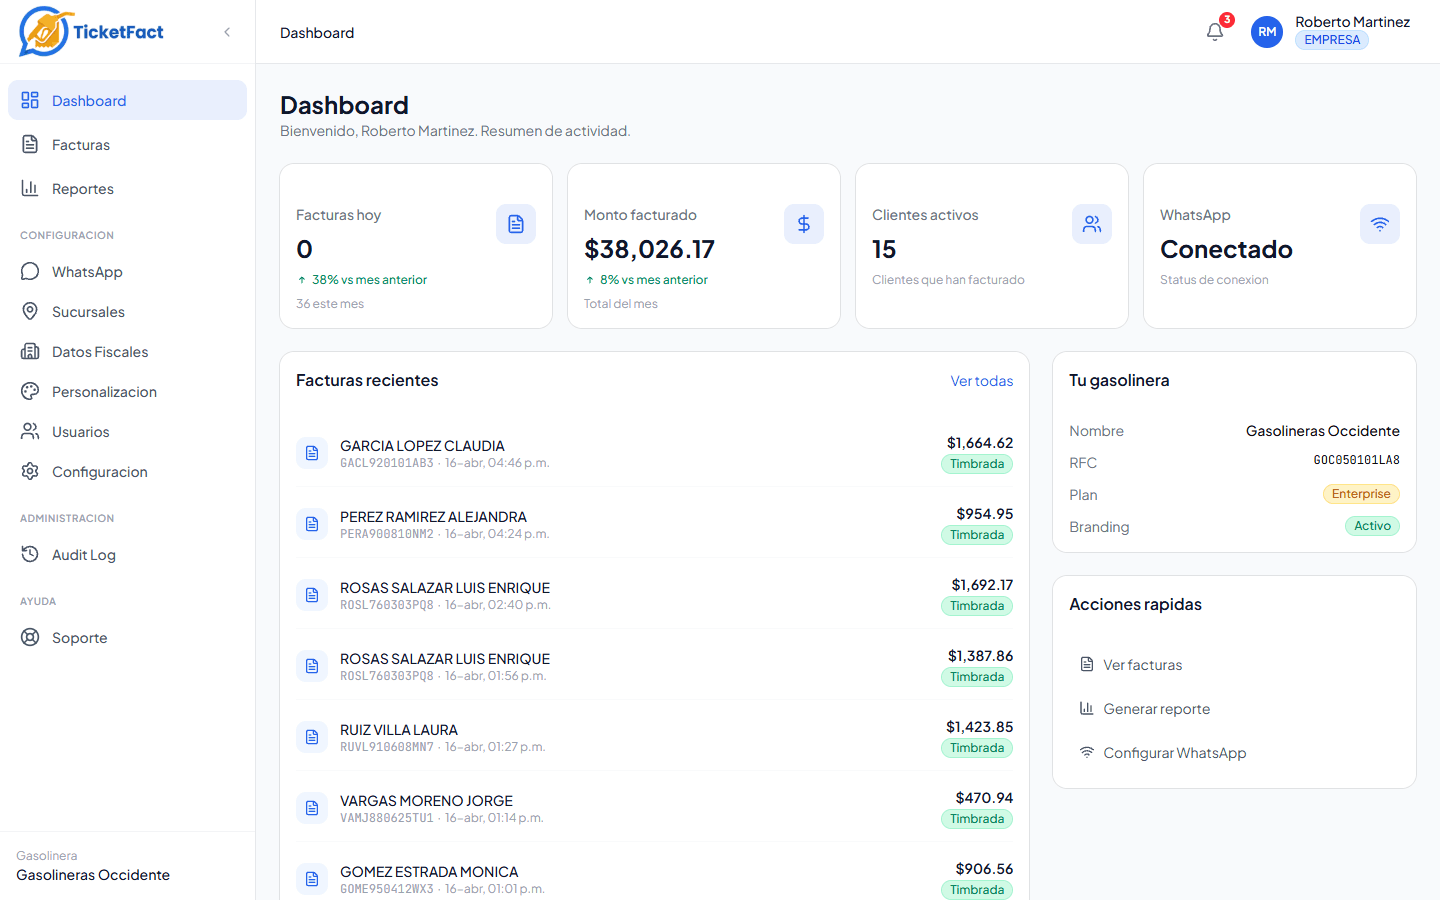Viewport: 1440px width, 900px height.
Task: Click the Ver todas link
Action: (x=982, y=381)
